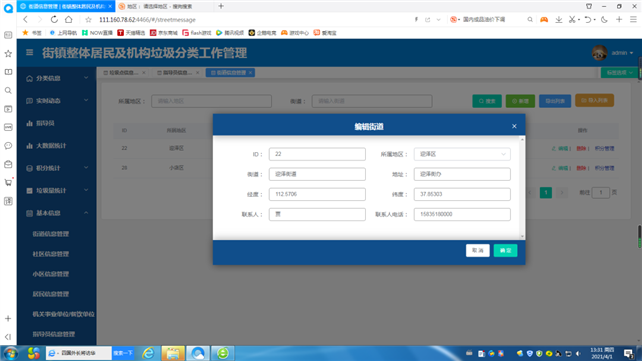
Task: Open Internet Explorer from the taskbar
Action: coord(148,353)
